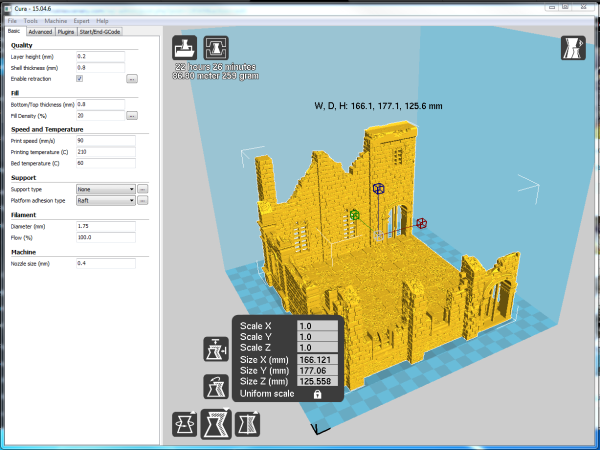The height and width of the screenshot is (450, 600).
Task: Click the Scale X value field
Action: pyautogui.click(x=318, y=326)
